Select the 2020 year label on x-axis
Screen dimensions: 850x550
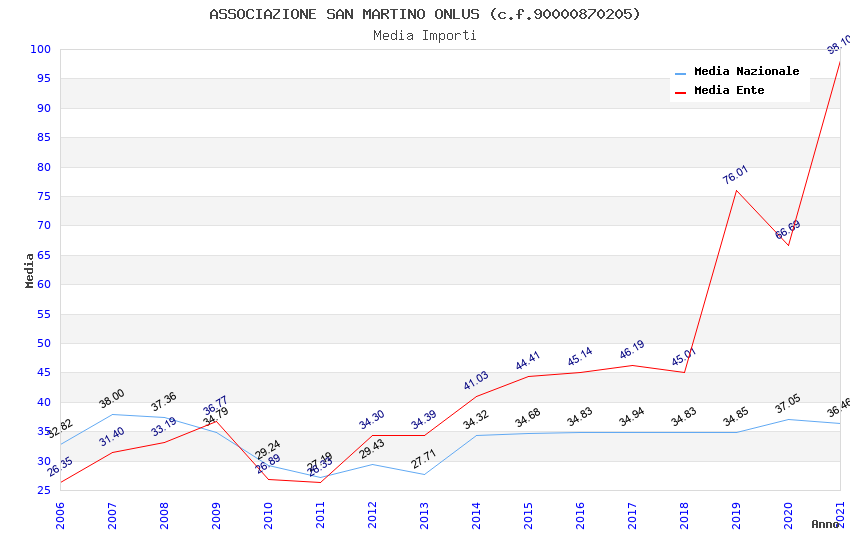click(788, 515)
